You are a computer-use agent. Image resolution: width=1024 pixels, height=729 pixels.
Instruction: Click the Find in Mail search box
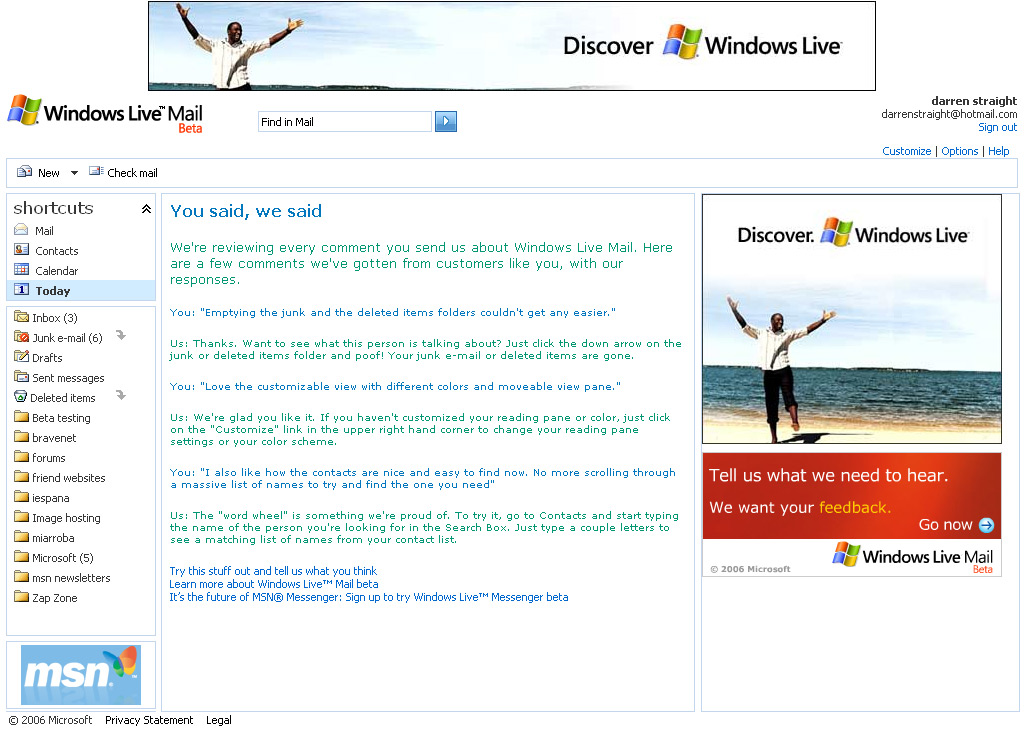(344, 122)
